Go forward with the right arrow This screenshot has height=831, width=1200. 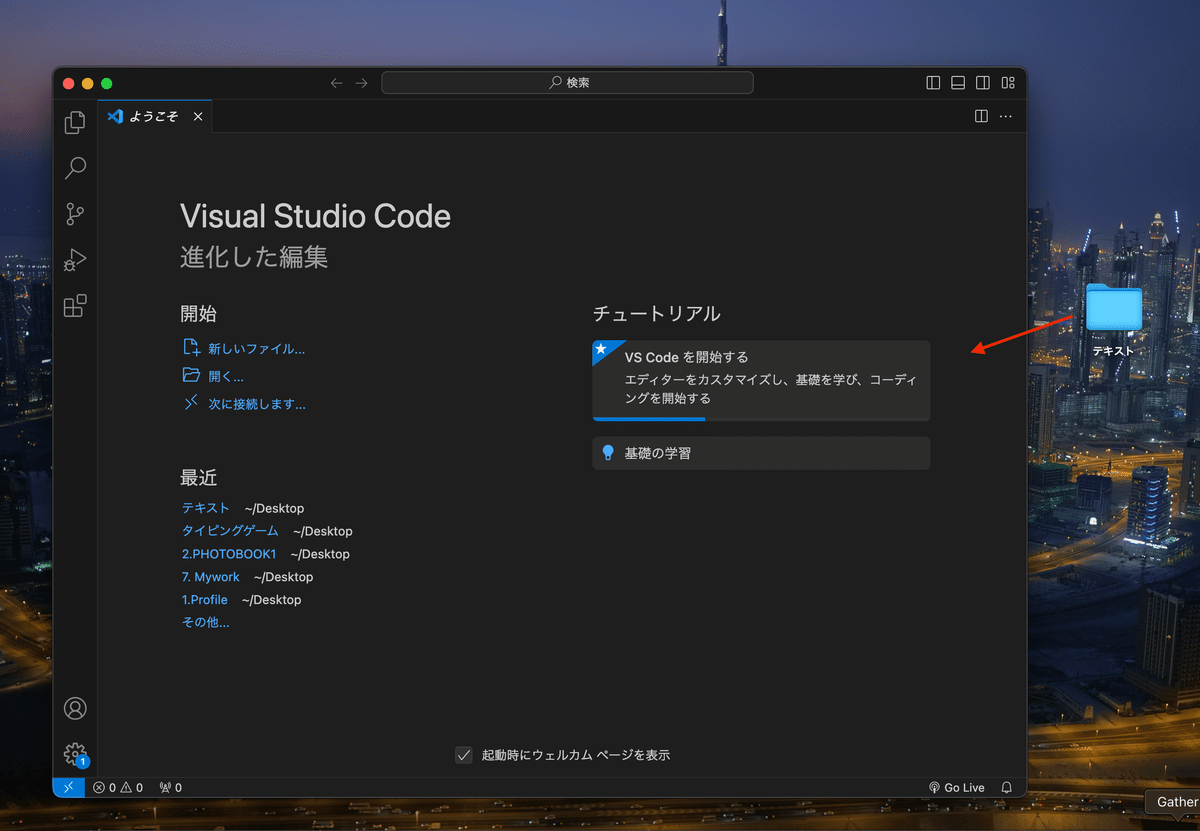point(361,83)
